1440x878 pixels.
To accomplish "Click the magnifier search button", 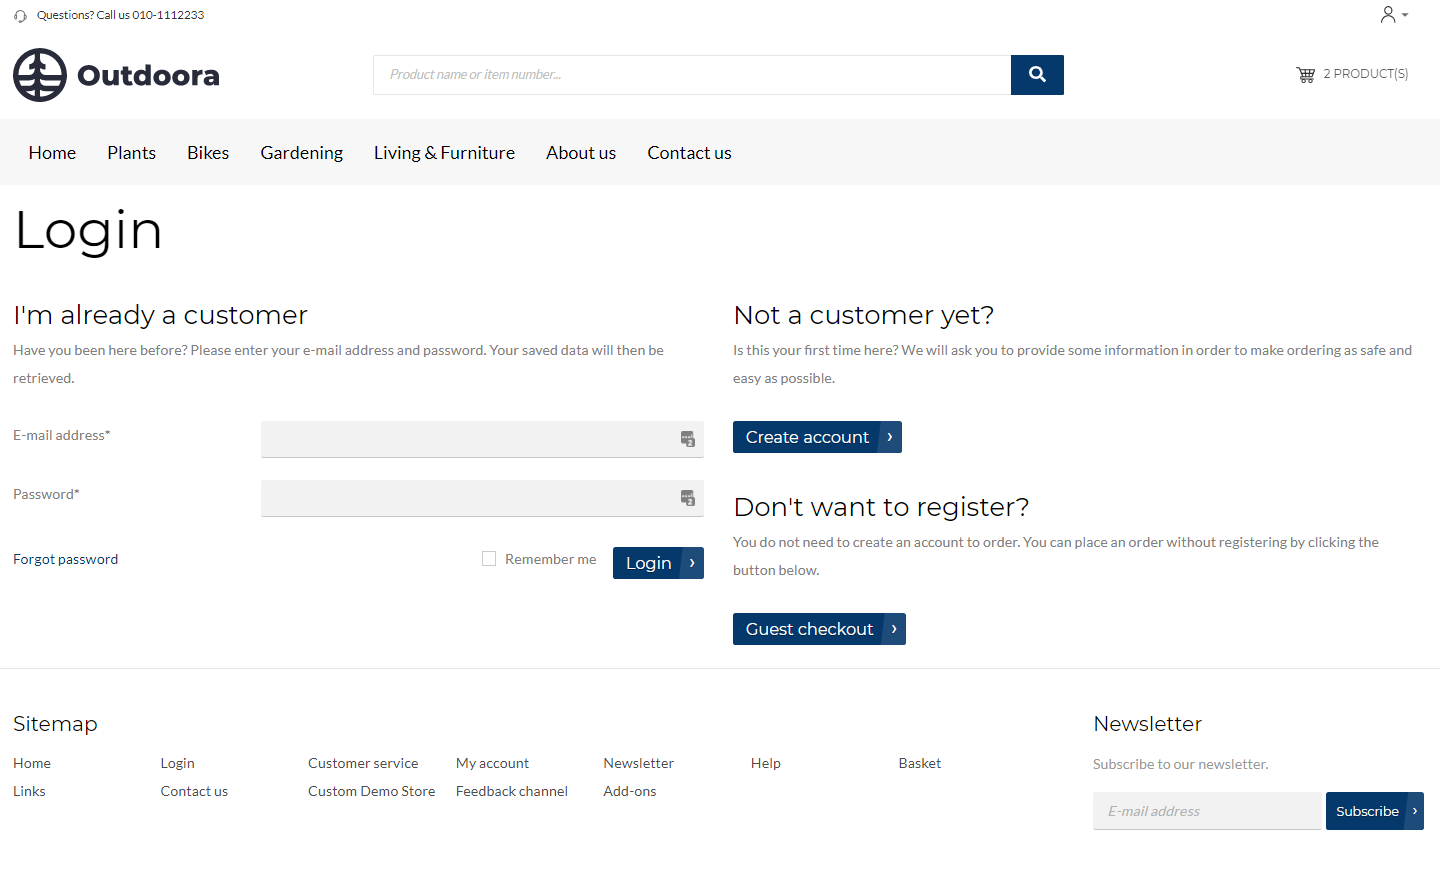I will click(1037, 75).
